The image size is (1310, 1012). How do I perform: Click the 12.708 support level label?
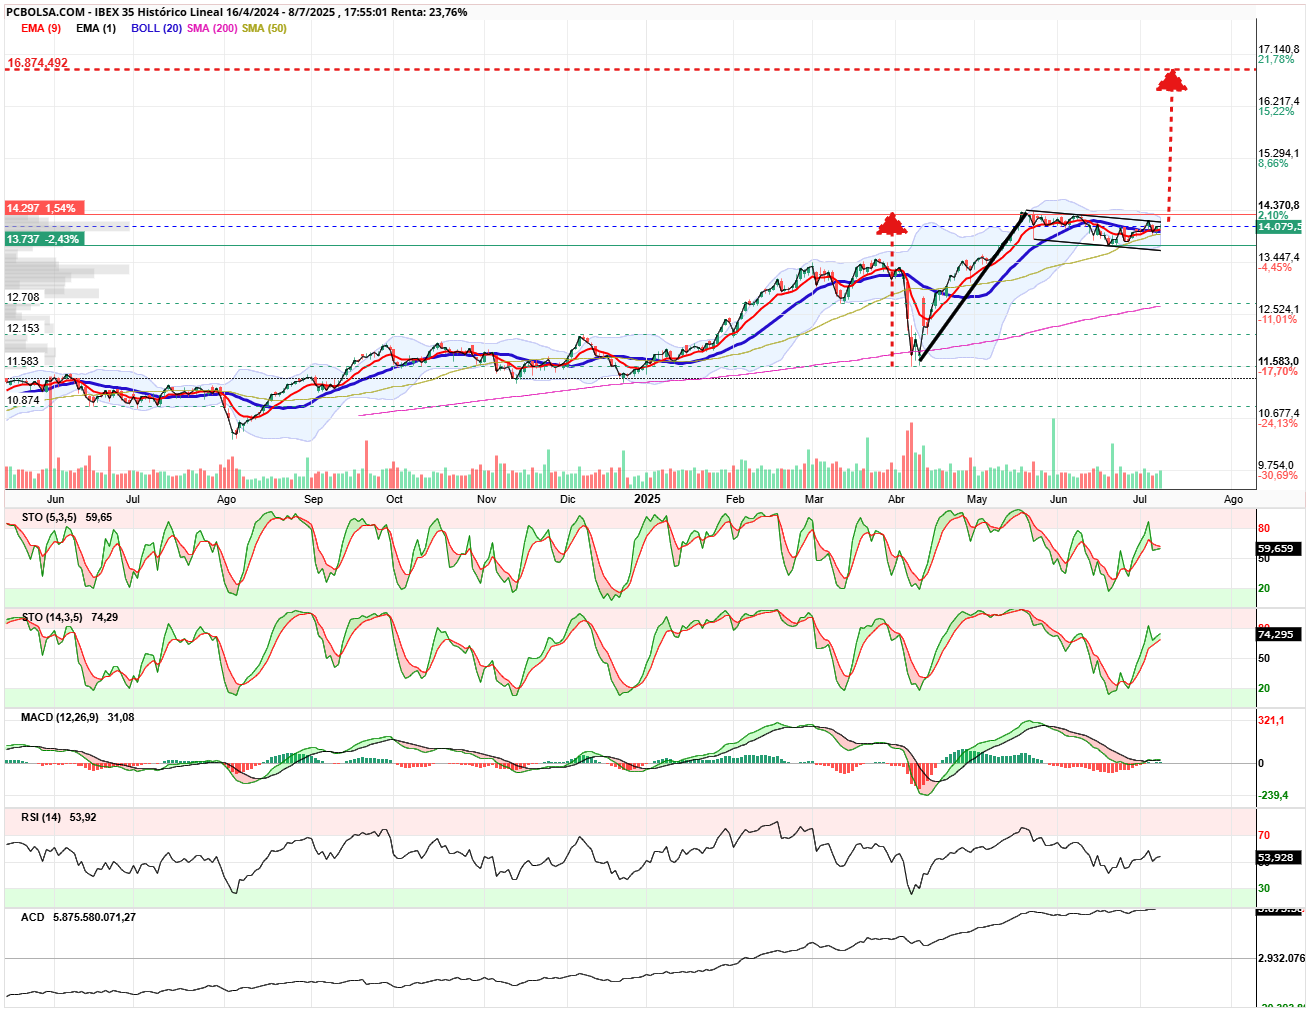click(x=23, y=297)
